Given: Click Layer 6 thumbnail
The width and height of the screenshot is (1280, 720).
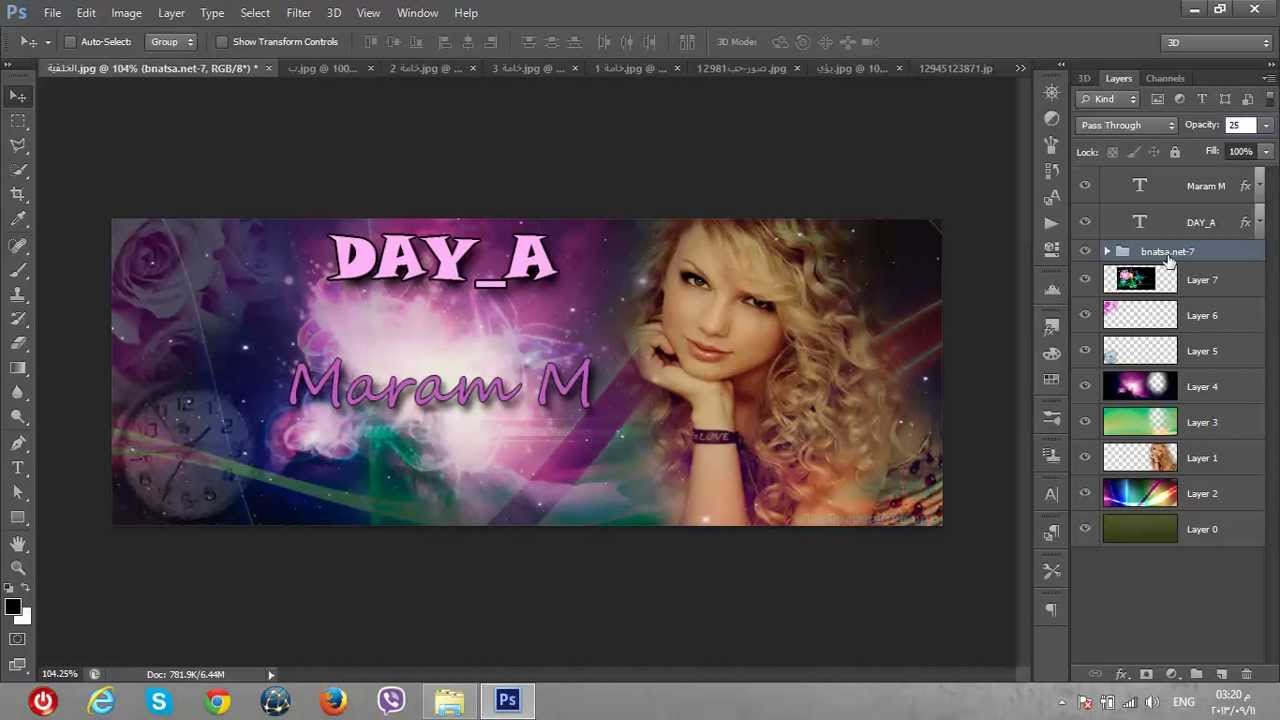Looking at the screenshot, I should pyautogui.click(x=1140, y=315).
